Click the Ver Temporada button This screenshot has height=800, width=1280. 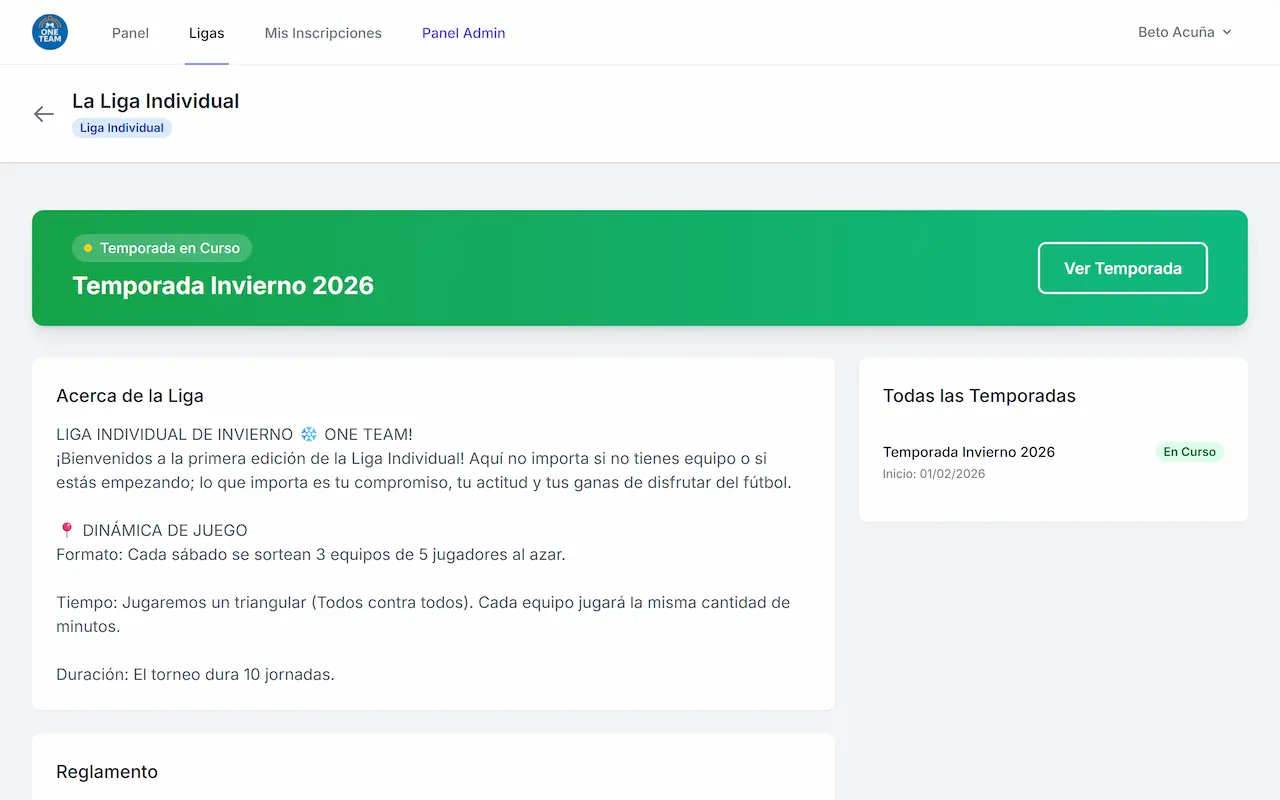point(1122,268)
